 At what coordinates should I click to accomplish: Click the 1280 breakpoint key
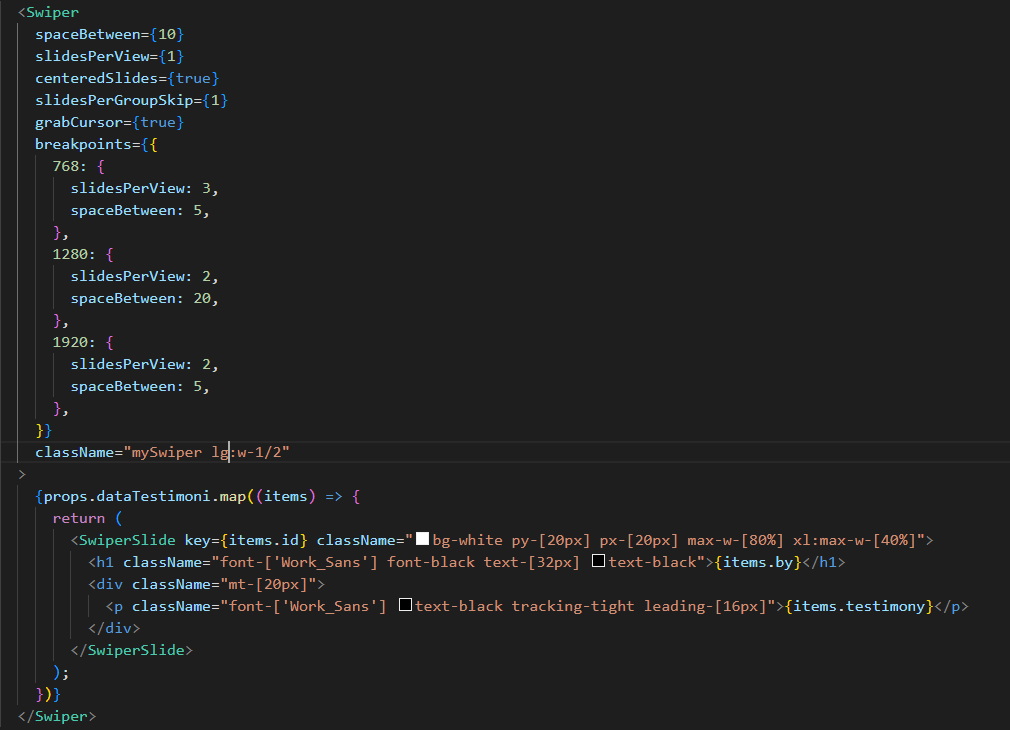(70, 254)
